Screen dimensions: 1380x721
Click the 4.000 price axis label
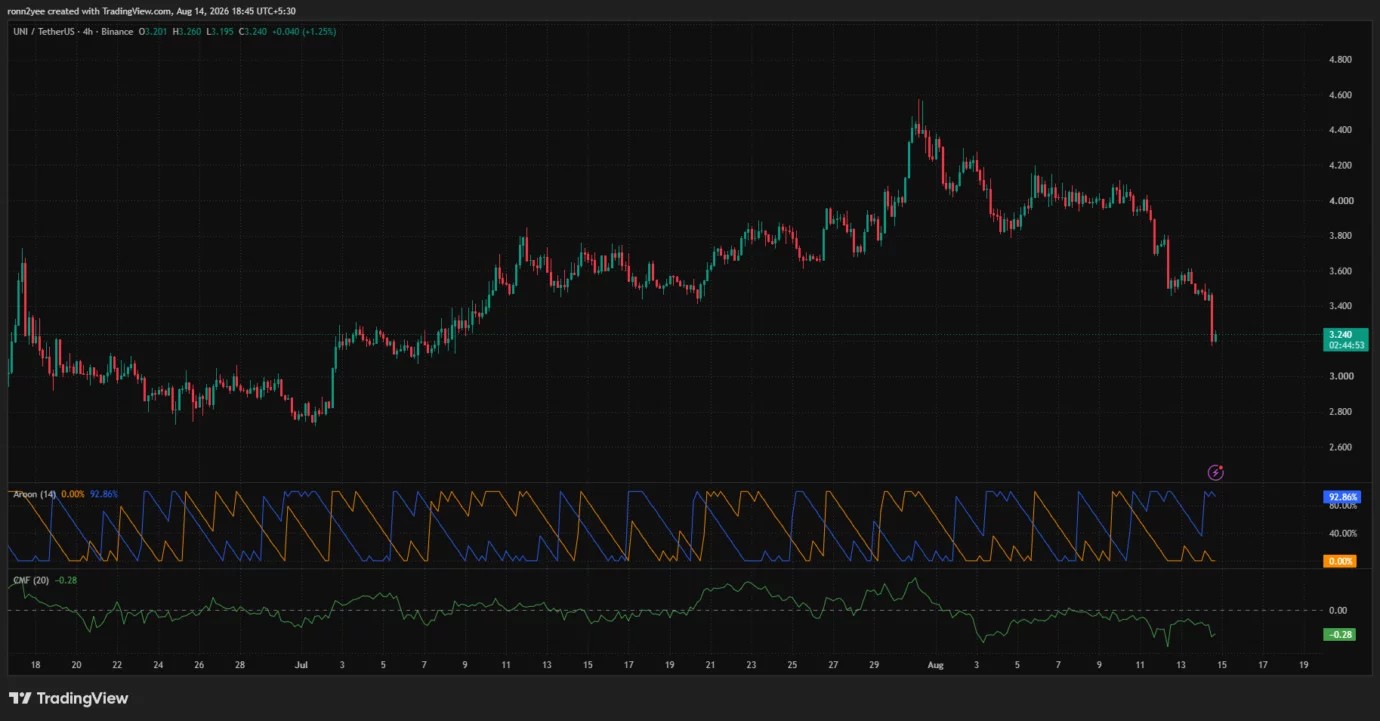point(1340,201)
